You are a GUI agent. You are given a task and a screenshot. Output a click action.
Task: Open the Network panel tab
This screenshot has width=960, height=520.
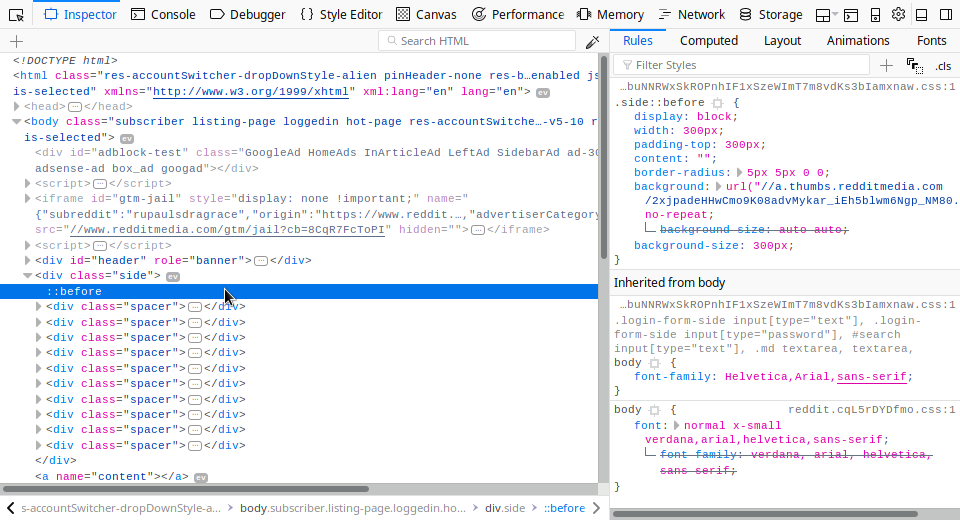(x=691, y=15)
